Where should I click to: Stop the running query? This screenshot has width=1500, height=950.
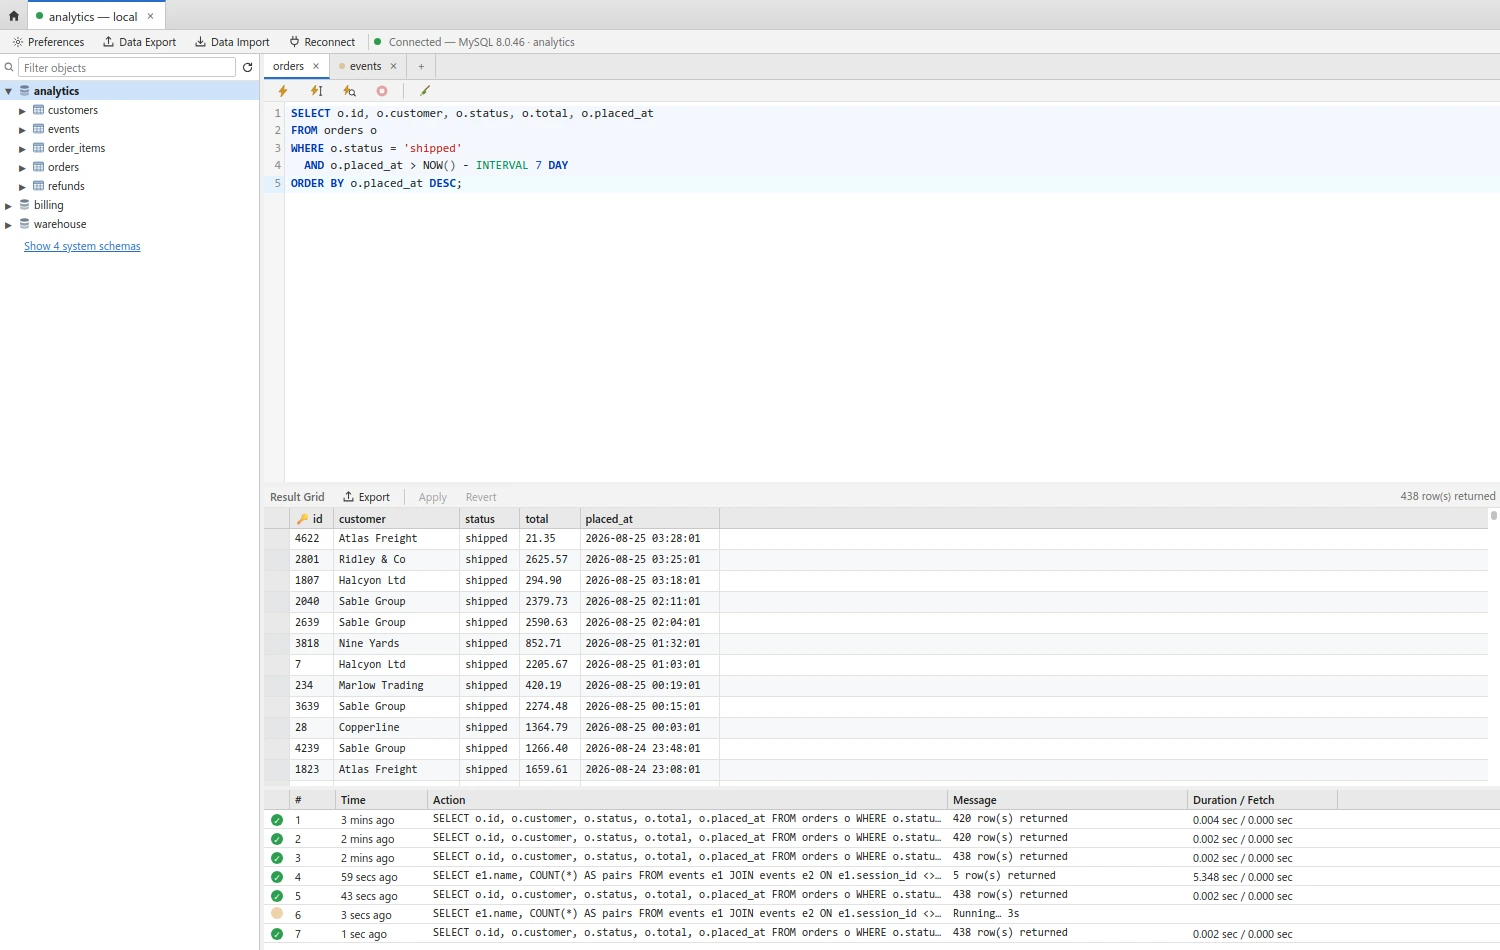(x=382, y=91)
